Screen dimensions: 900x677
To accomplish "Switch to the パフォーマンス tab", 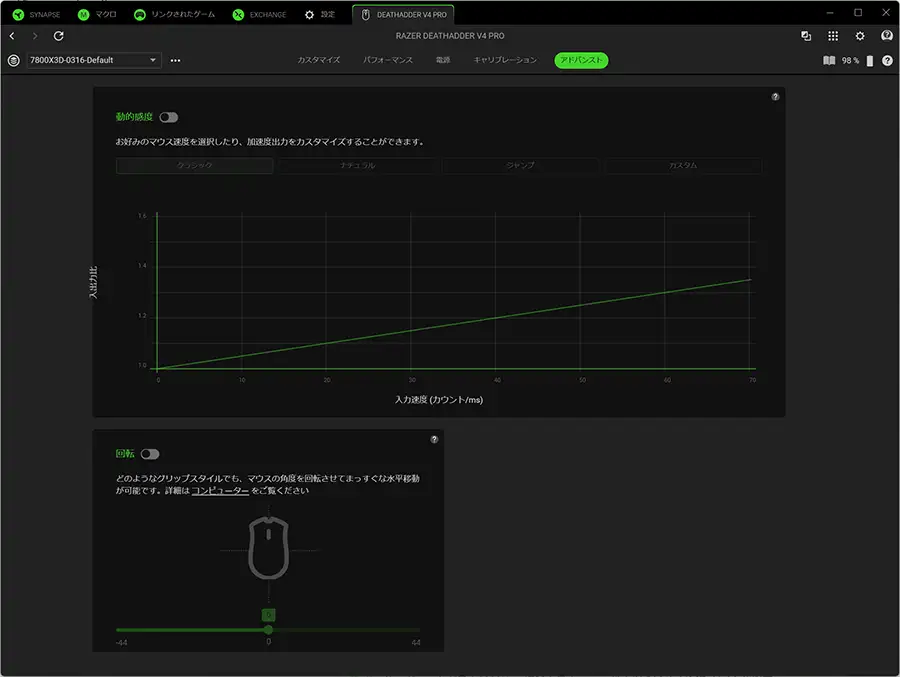I will (387, 60).
